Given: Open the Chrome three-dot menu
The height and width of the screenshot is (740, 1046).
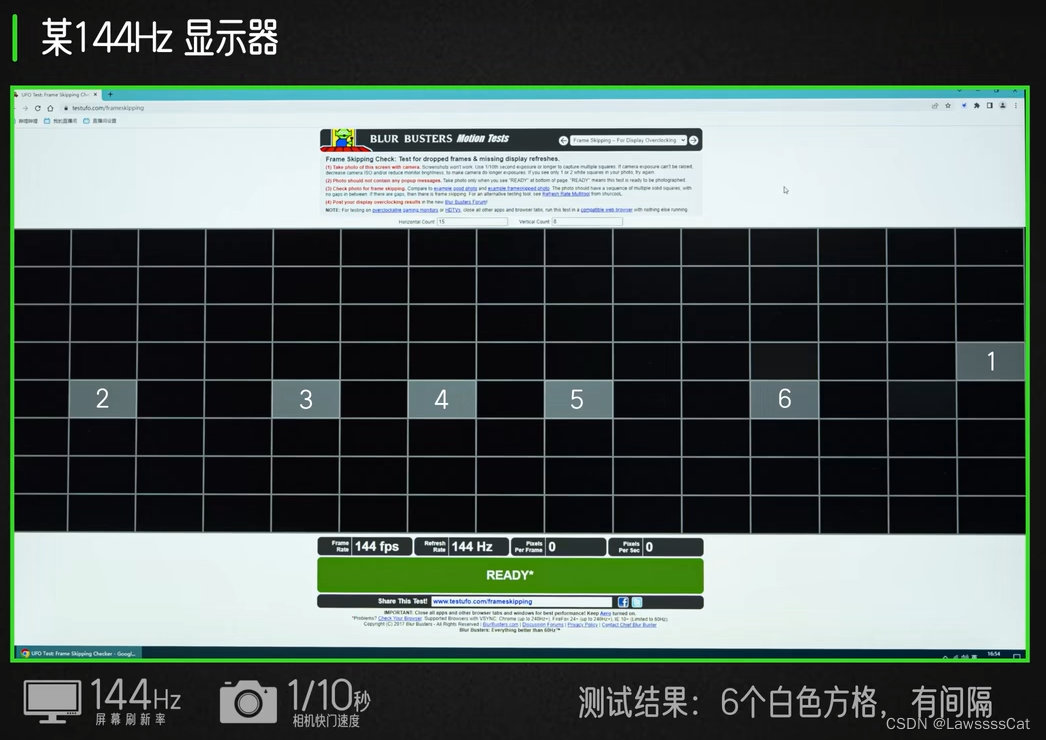Looking at the screenshot, I should pos(1016,105).
